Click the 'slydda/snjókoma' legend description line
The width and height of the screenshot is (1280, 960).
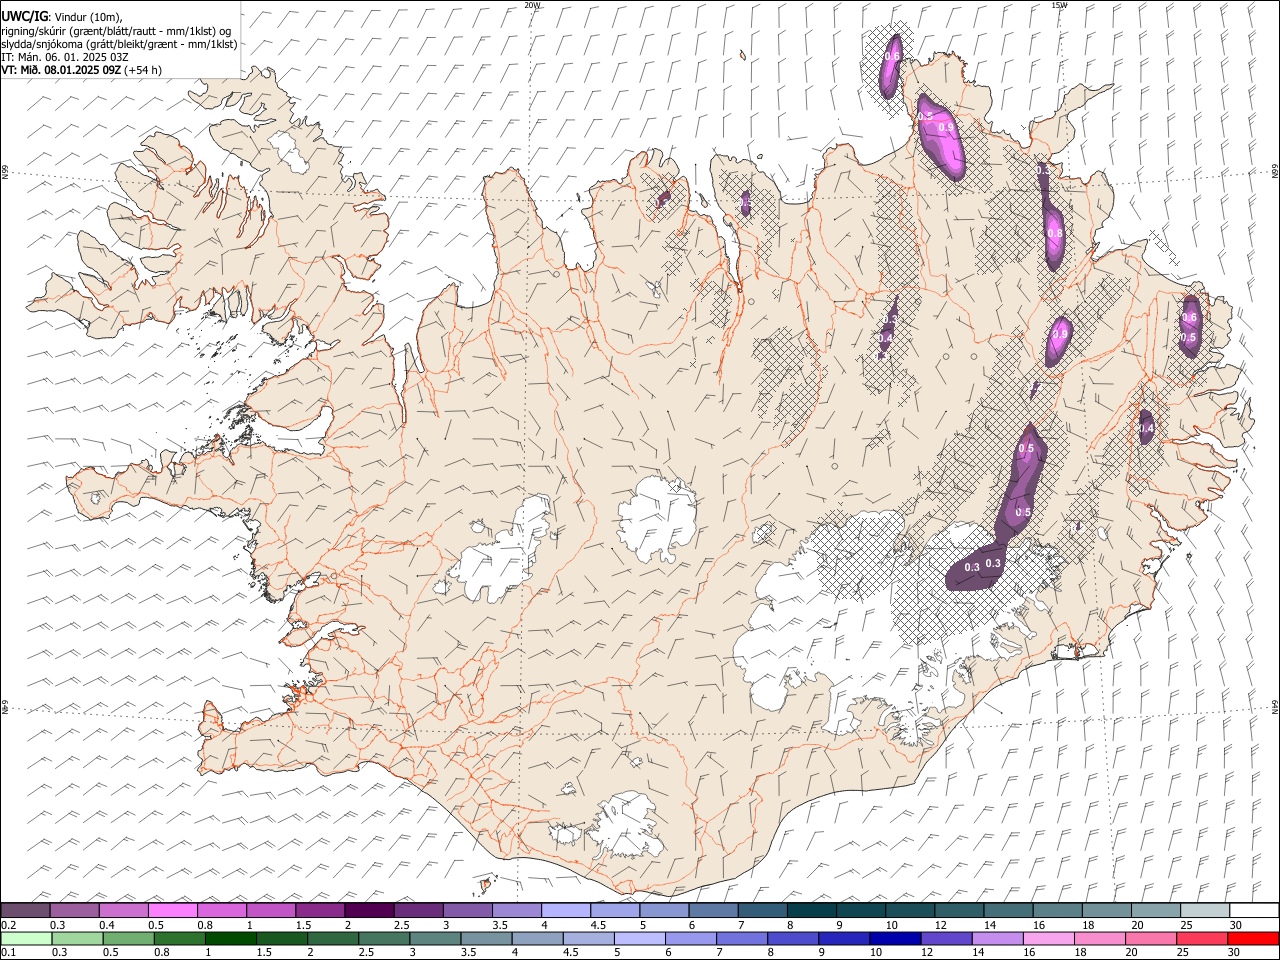pyautogui.click(x=119, y=44)
